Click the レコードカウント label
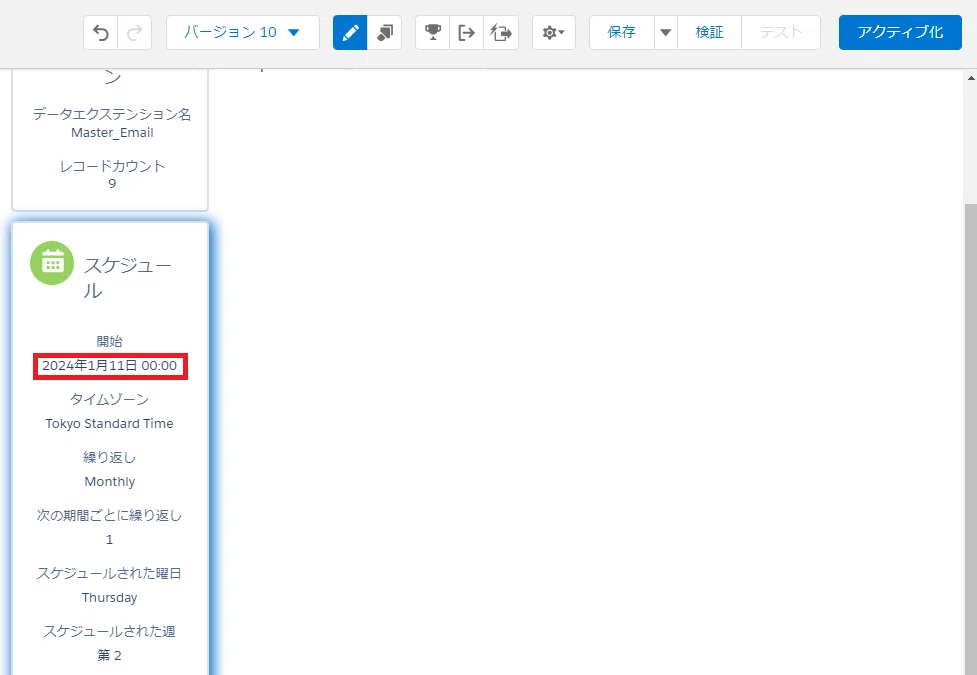977x675 pixels. click(112, 166)
